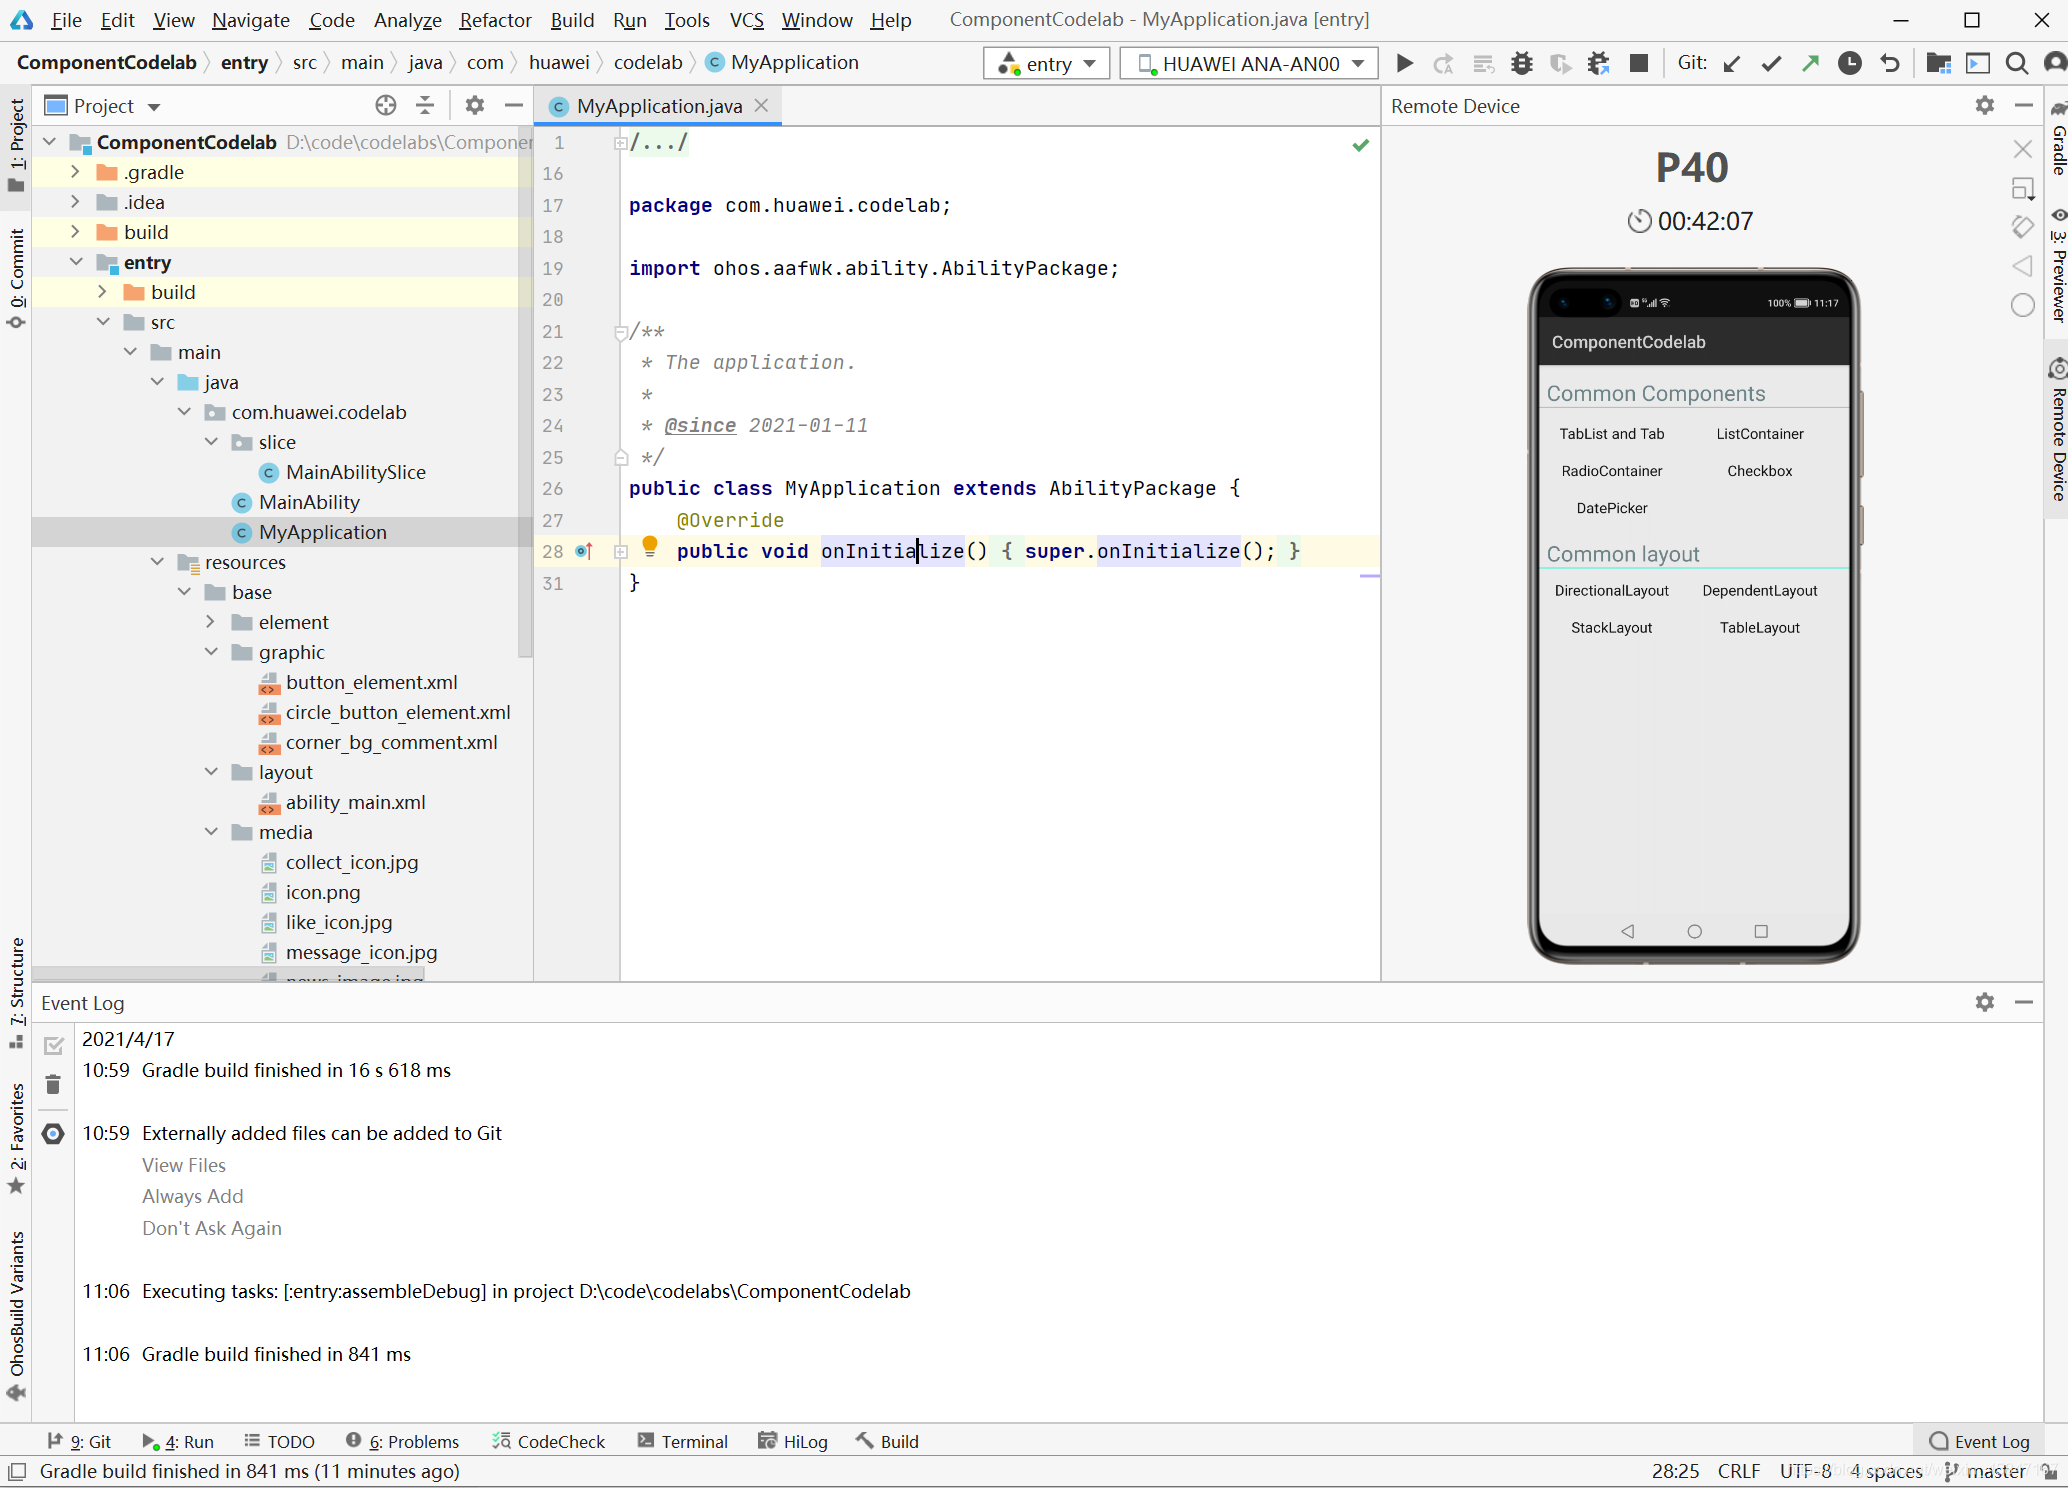Click the locate target icon in Project panel
The height and width of the screenshot is (1488, 2068).
tap(386, 105)
